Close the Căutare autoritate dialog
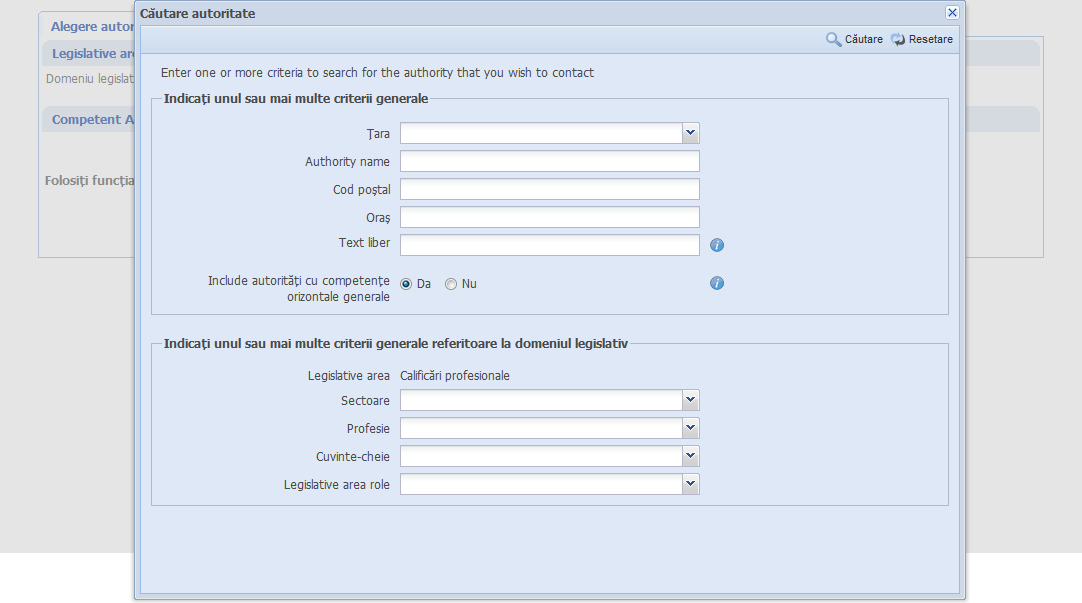The width and height of the screenshot is (1082, 603). [952, 12]
